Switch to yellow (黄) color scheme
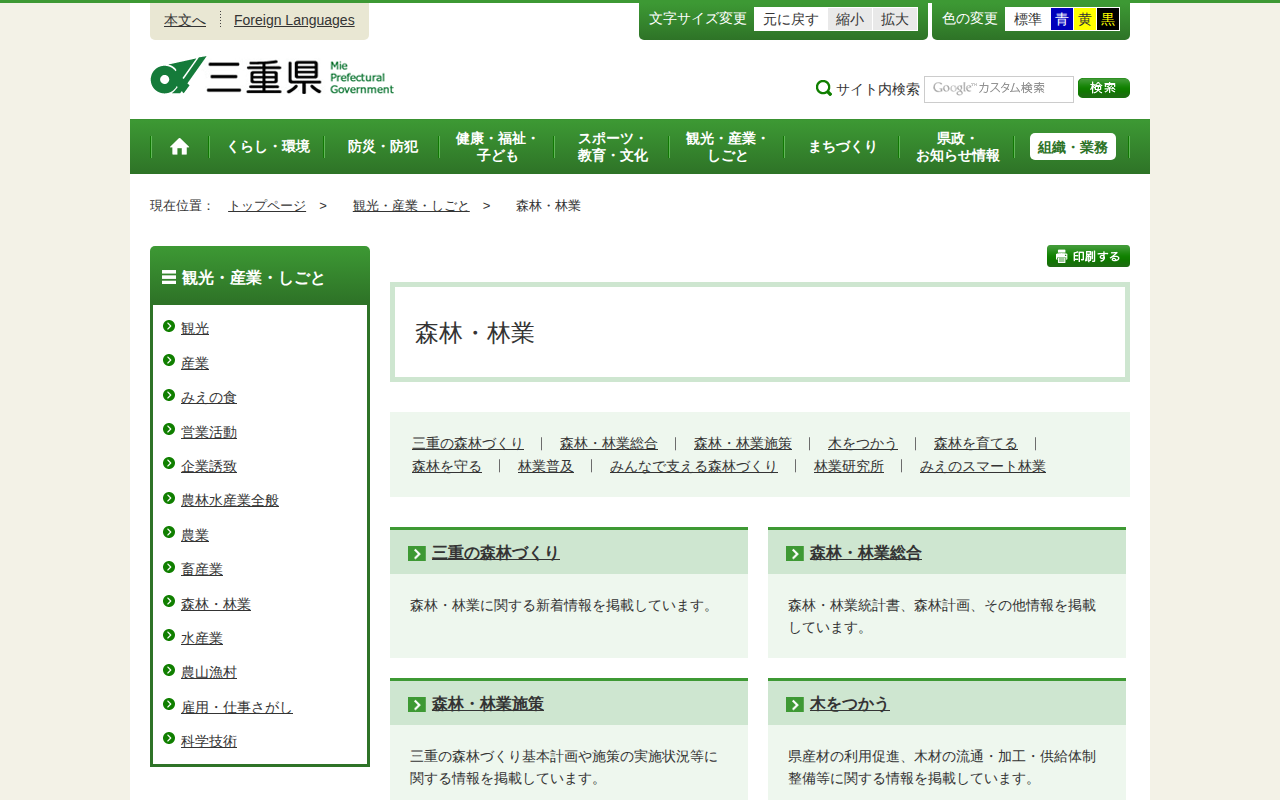Screen dimensions: 1280x800 [x=1085, y=19]
